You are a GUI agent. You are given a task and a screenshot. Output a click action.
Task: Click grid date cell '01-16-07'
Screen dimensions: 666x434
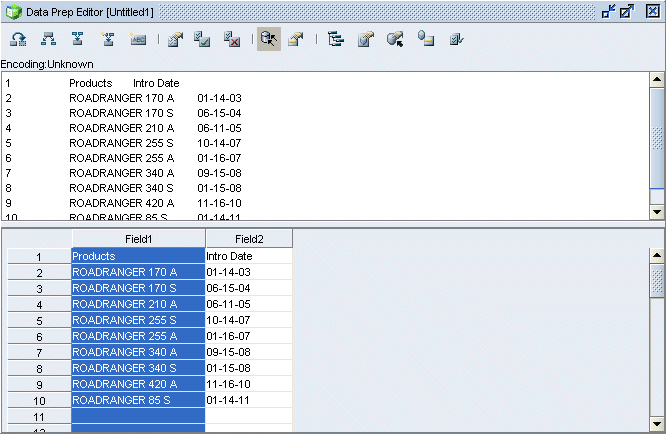pos(249,336)
